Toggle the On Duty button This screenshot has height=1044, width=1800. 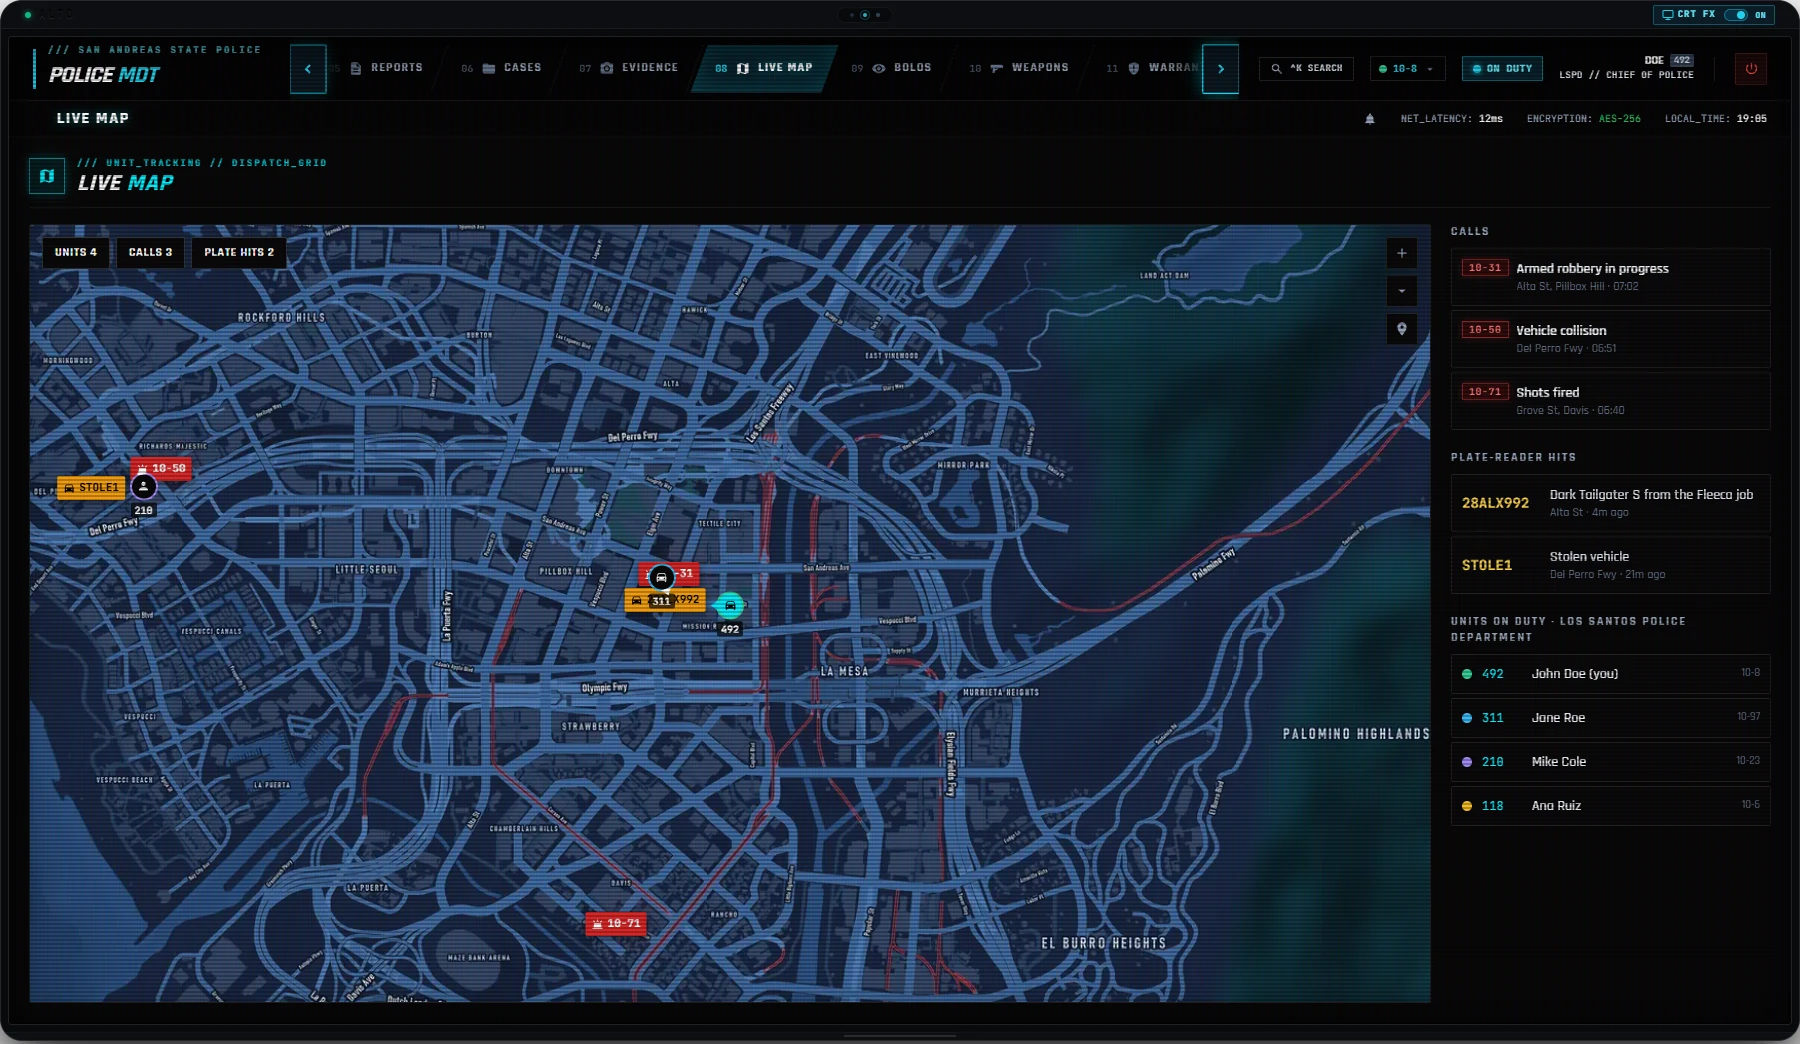point(1502,68)
